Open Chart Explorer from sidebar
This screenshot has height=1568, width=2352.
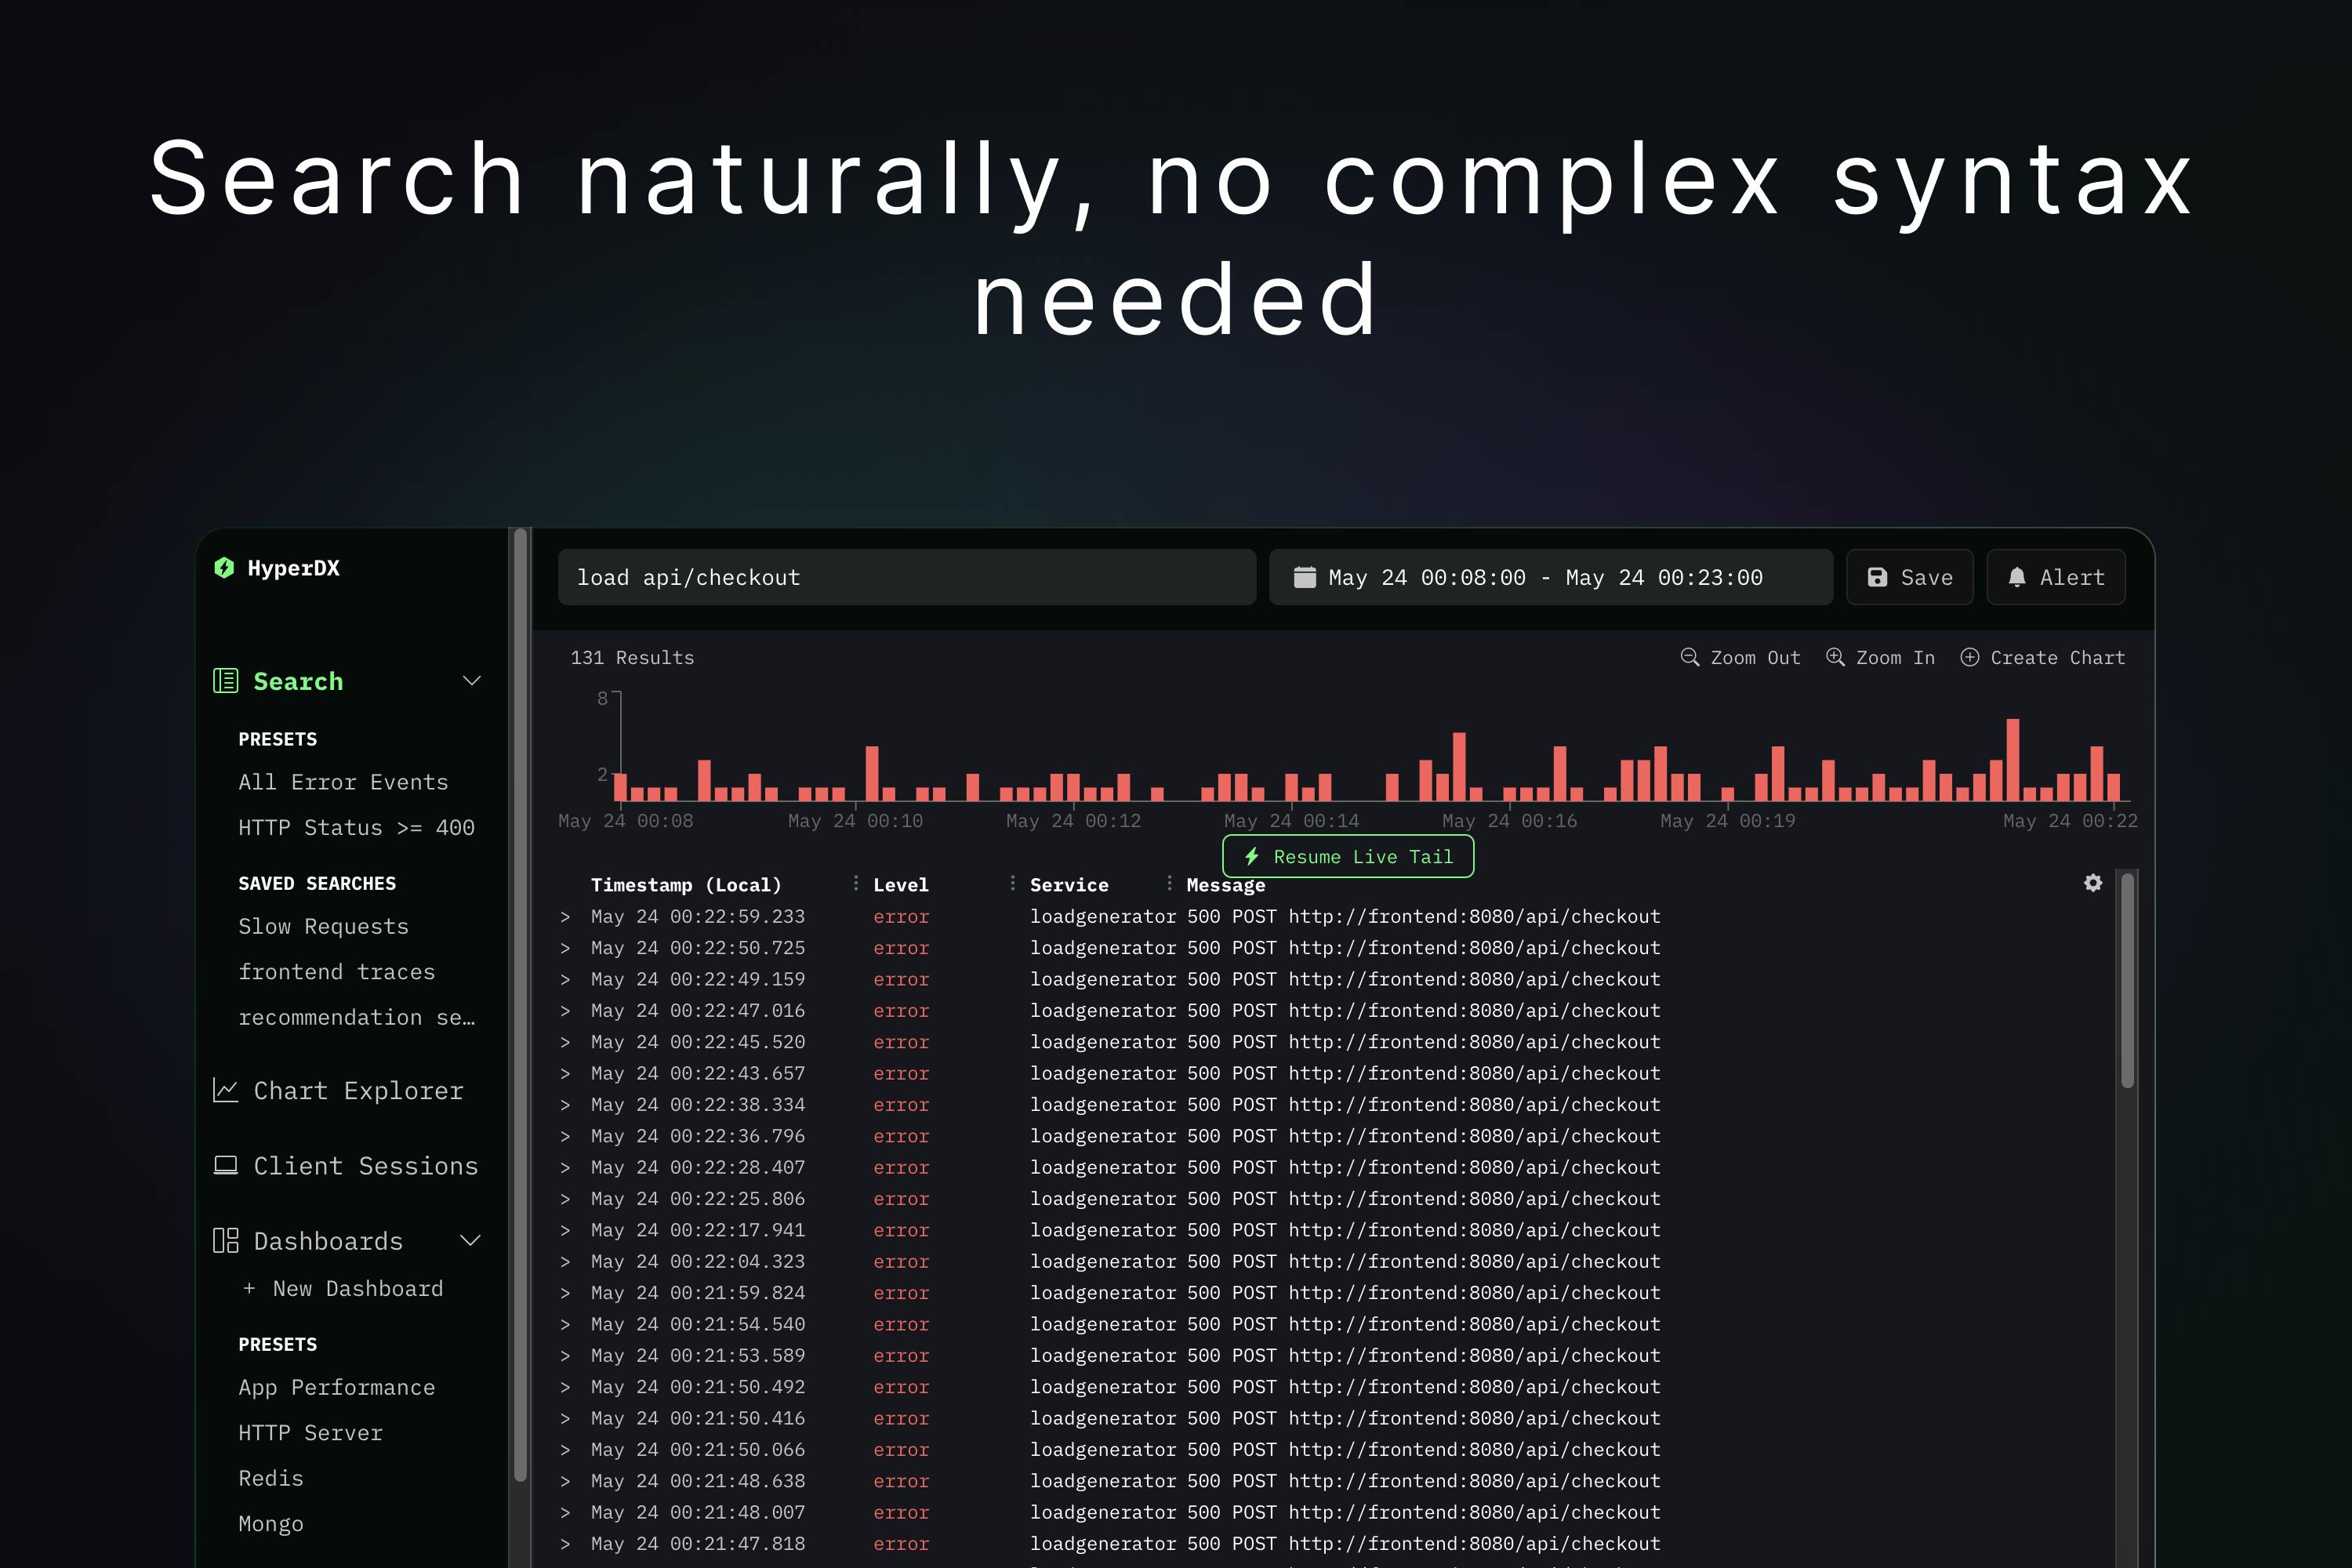point(339,1090)
